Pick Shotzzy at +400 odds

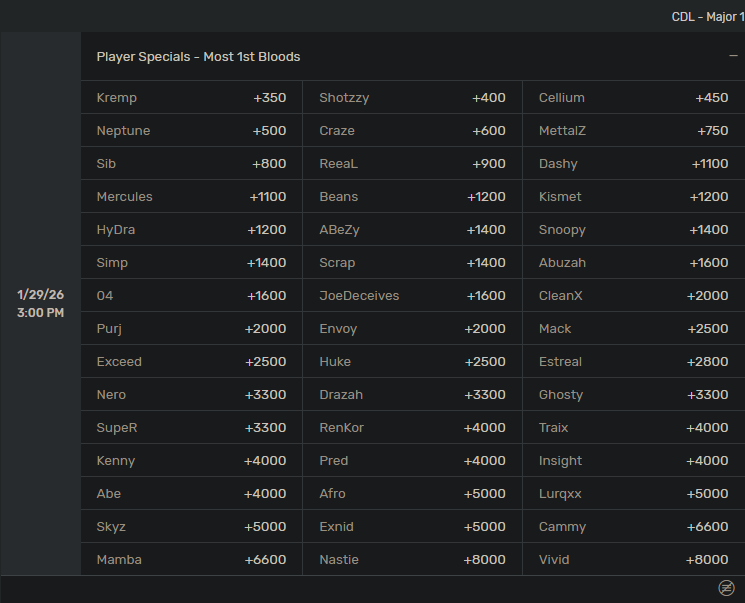[412, 98]
